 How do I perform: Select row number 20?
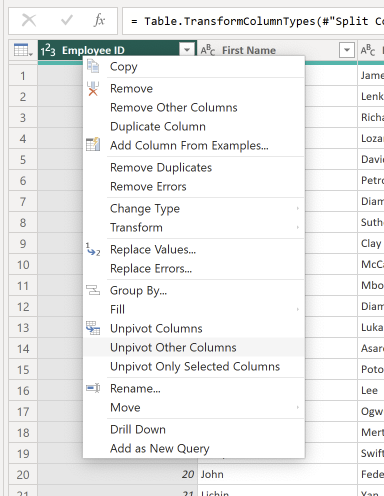23,475
